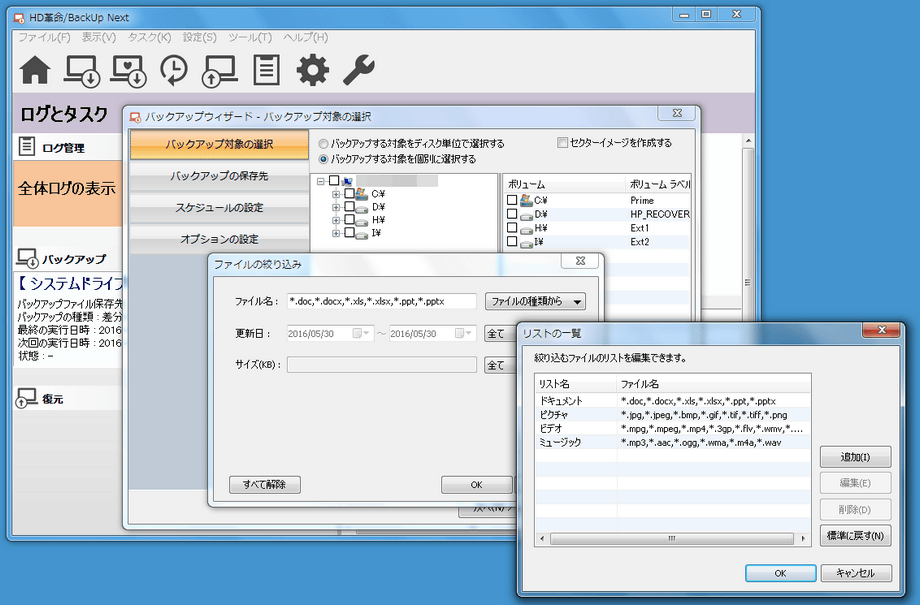The width and height of the screenshot is (920, 605).
Task: Check the C:¥ volume checkbox in list
Action: click(x=512, y=201)
